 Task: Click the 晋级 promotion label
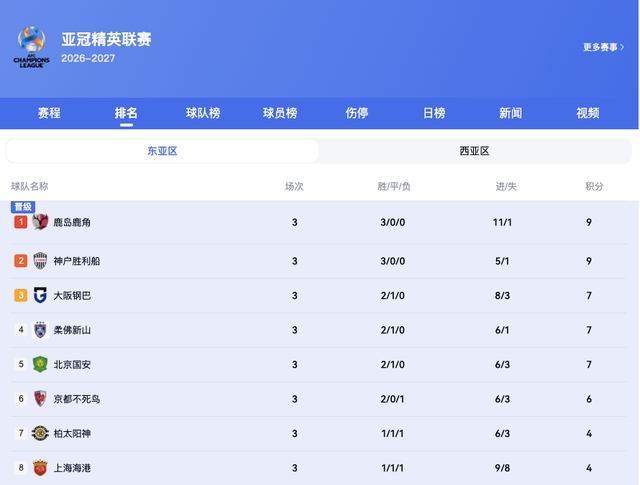23,207
